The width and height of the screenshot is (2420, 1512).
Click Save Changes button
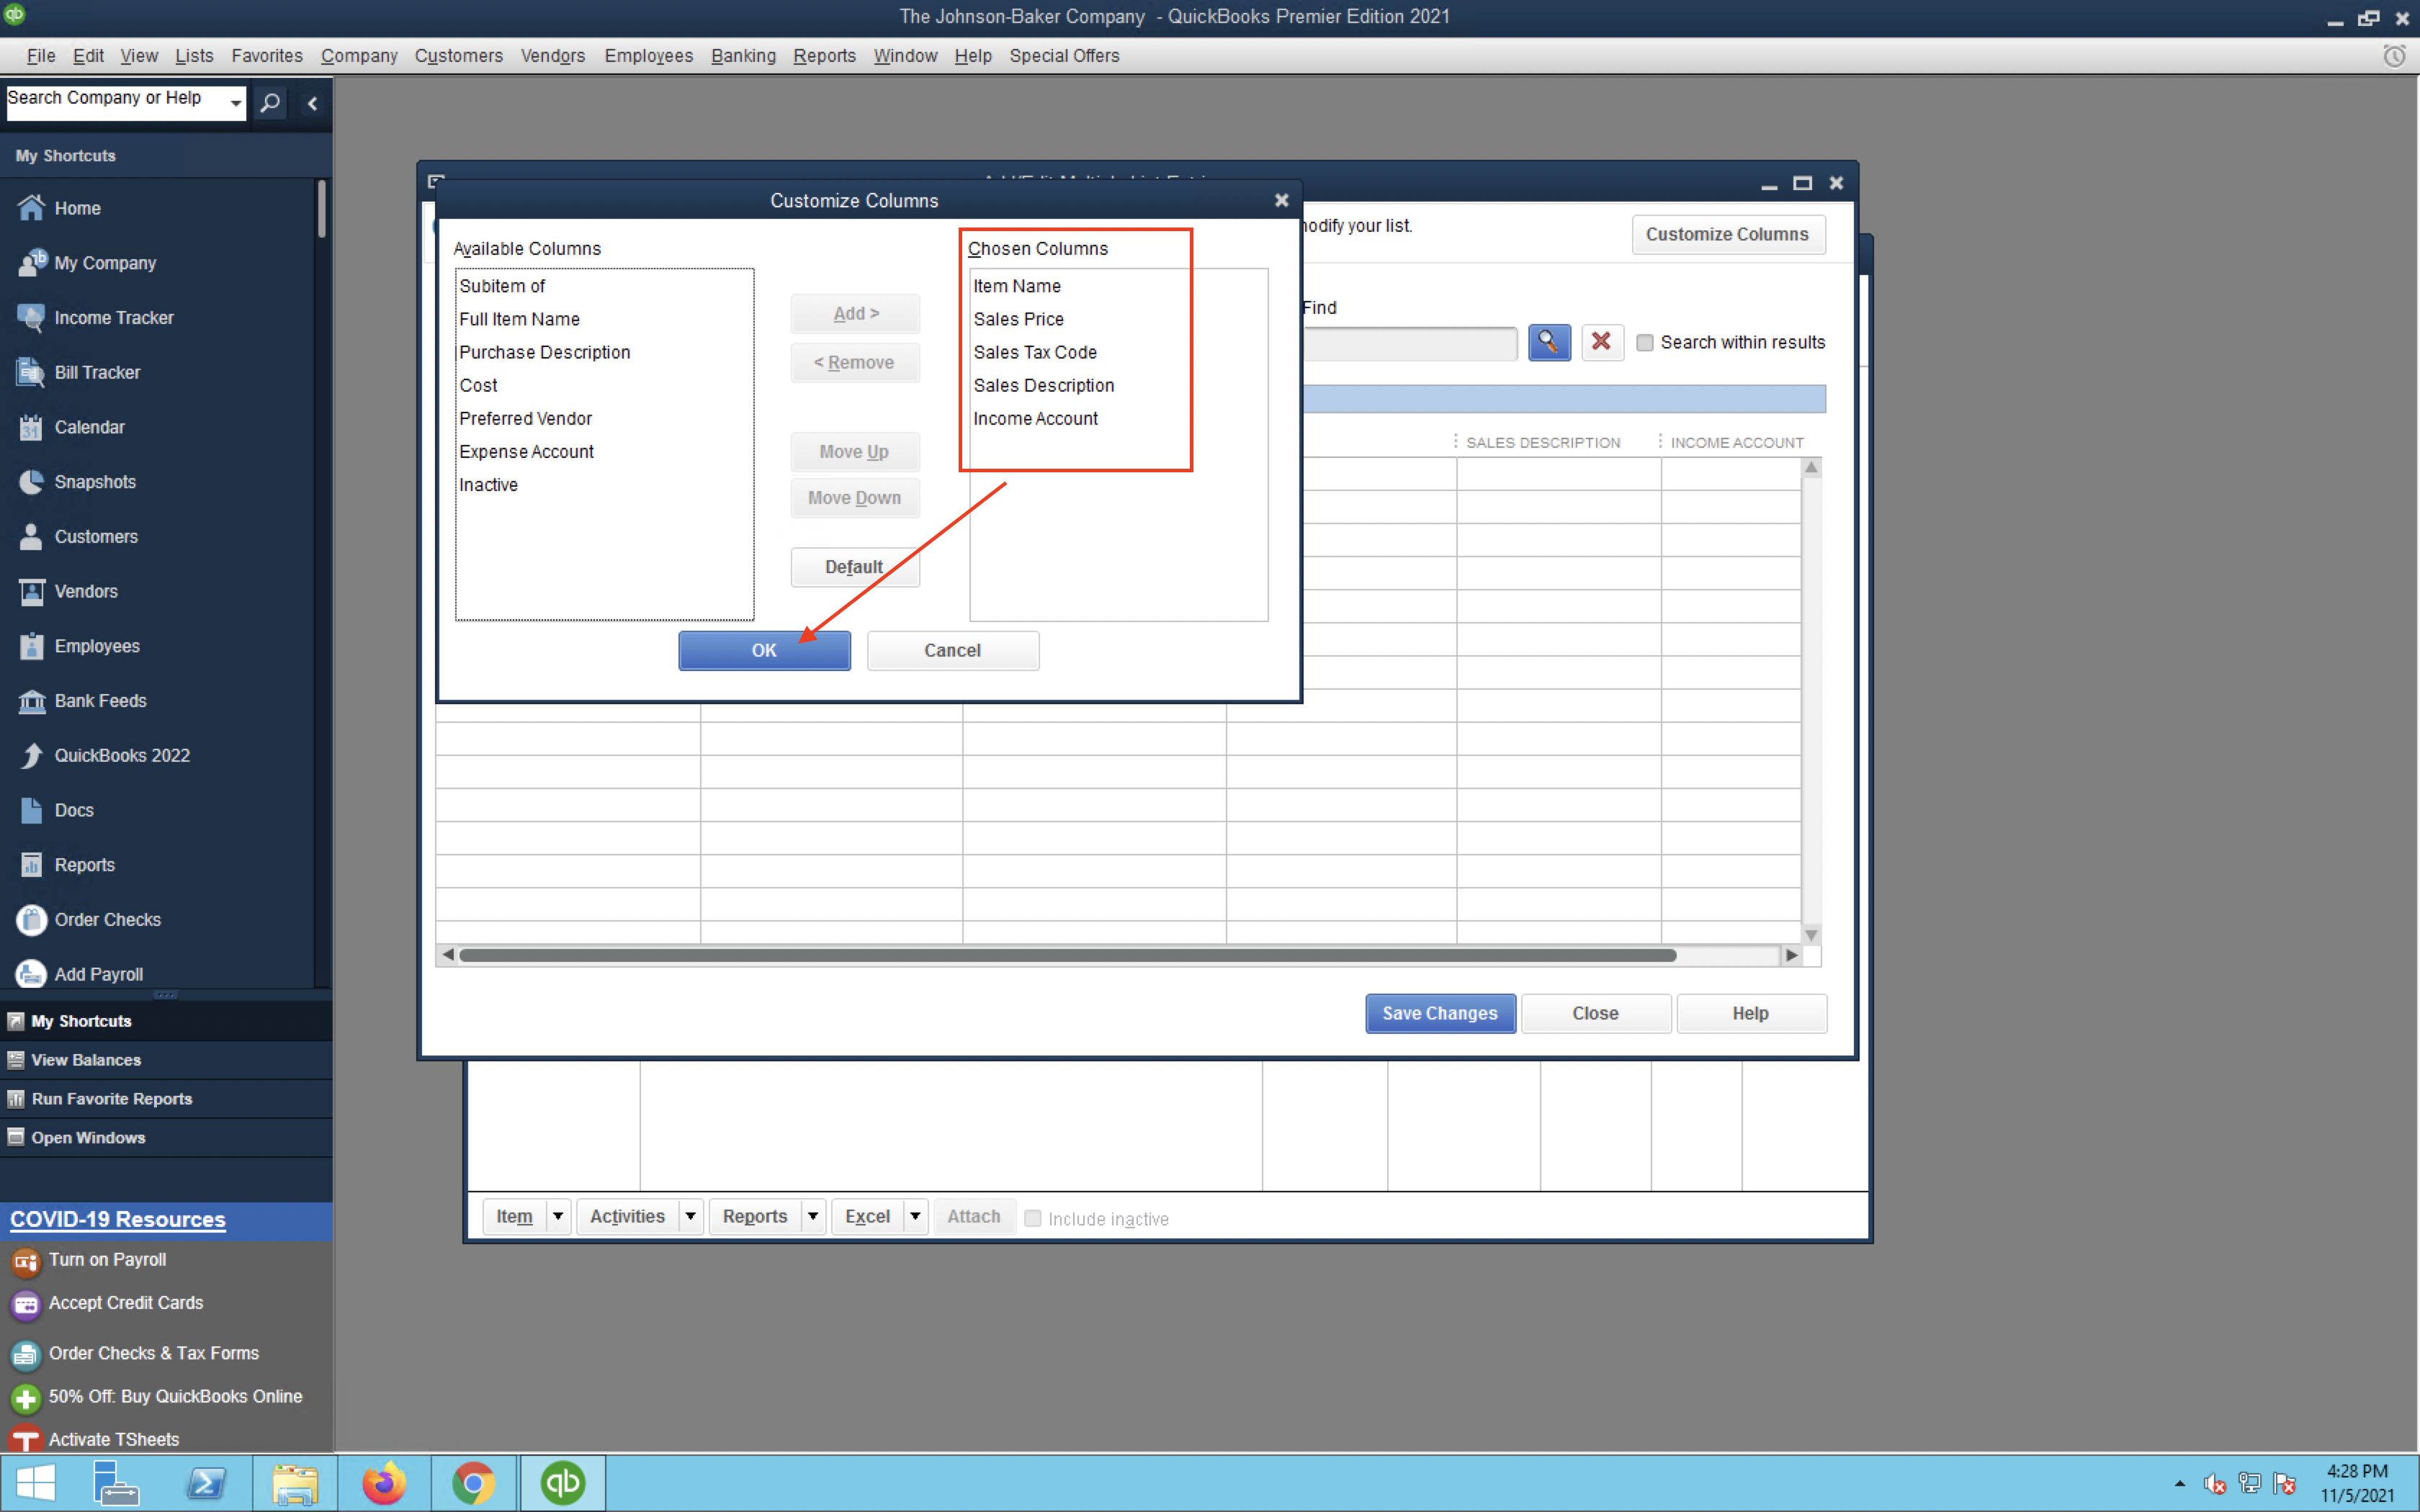(x=1440, y=1014)
